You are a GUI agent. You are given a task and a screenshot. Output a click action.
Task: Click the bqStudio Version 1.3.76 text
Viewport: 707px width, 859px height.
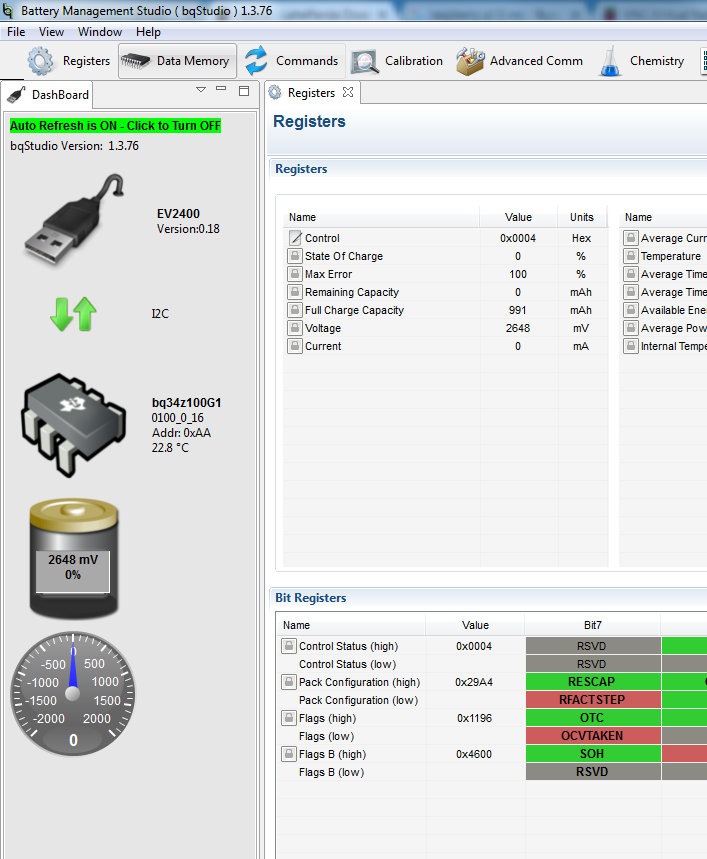click(x=74, y=146)
